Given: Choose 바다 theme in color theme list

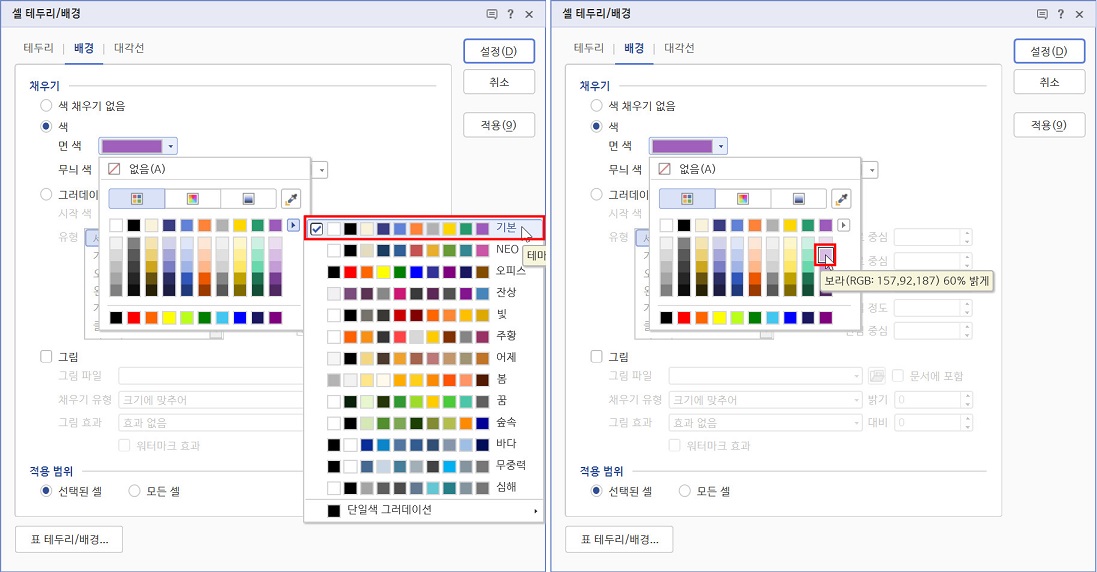Looking at the screenshot, I should (425, 444).
